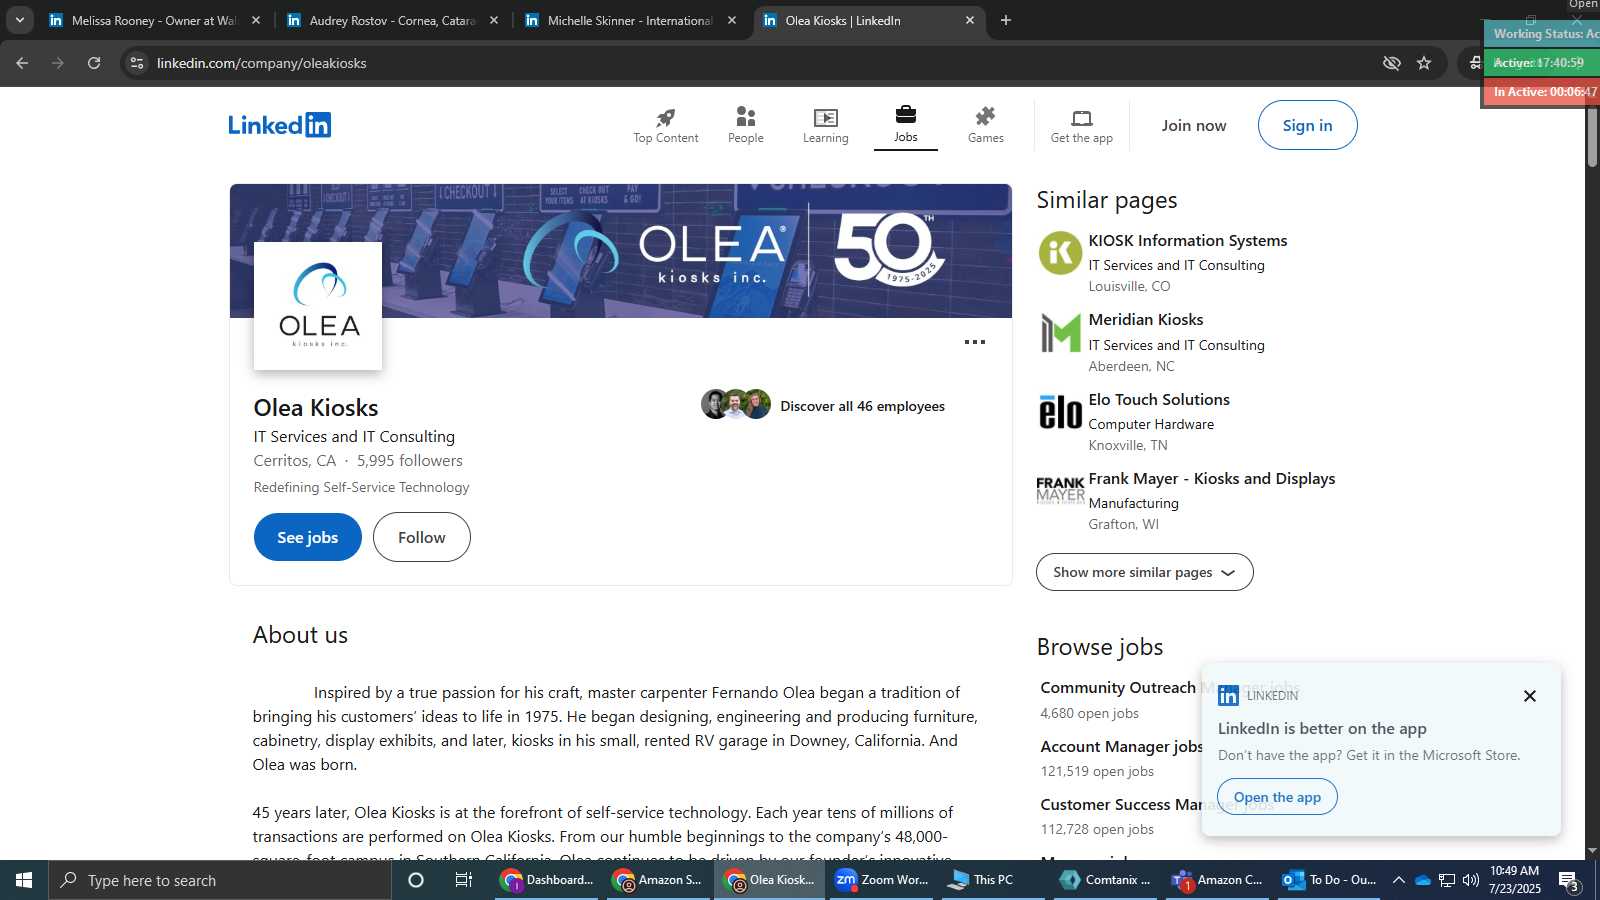Open Task View on the taskbar
This screenshot has width=1600, height=900.
464,880
